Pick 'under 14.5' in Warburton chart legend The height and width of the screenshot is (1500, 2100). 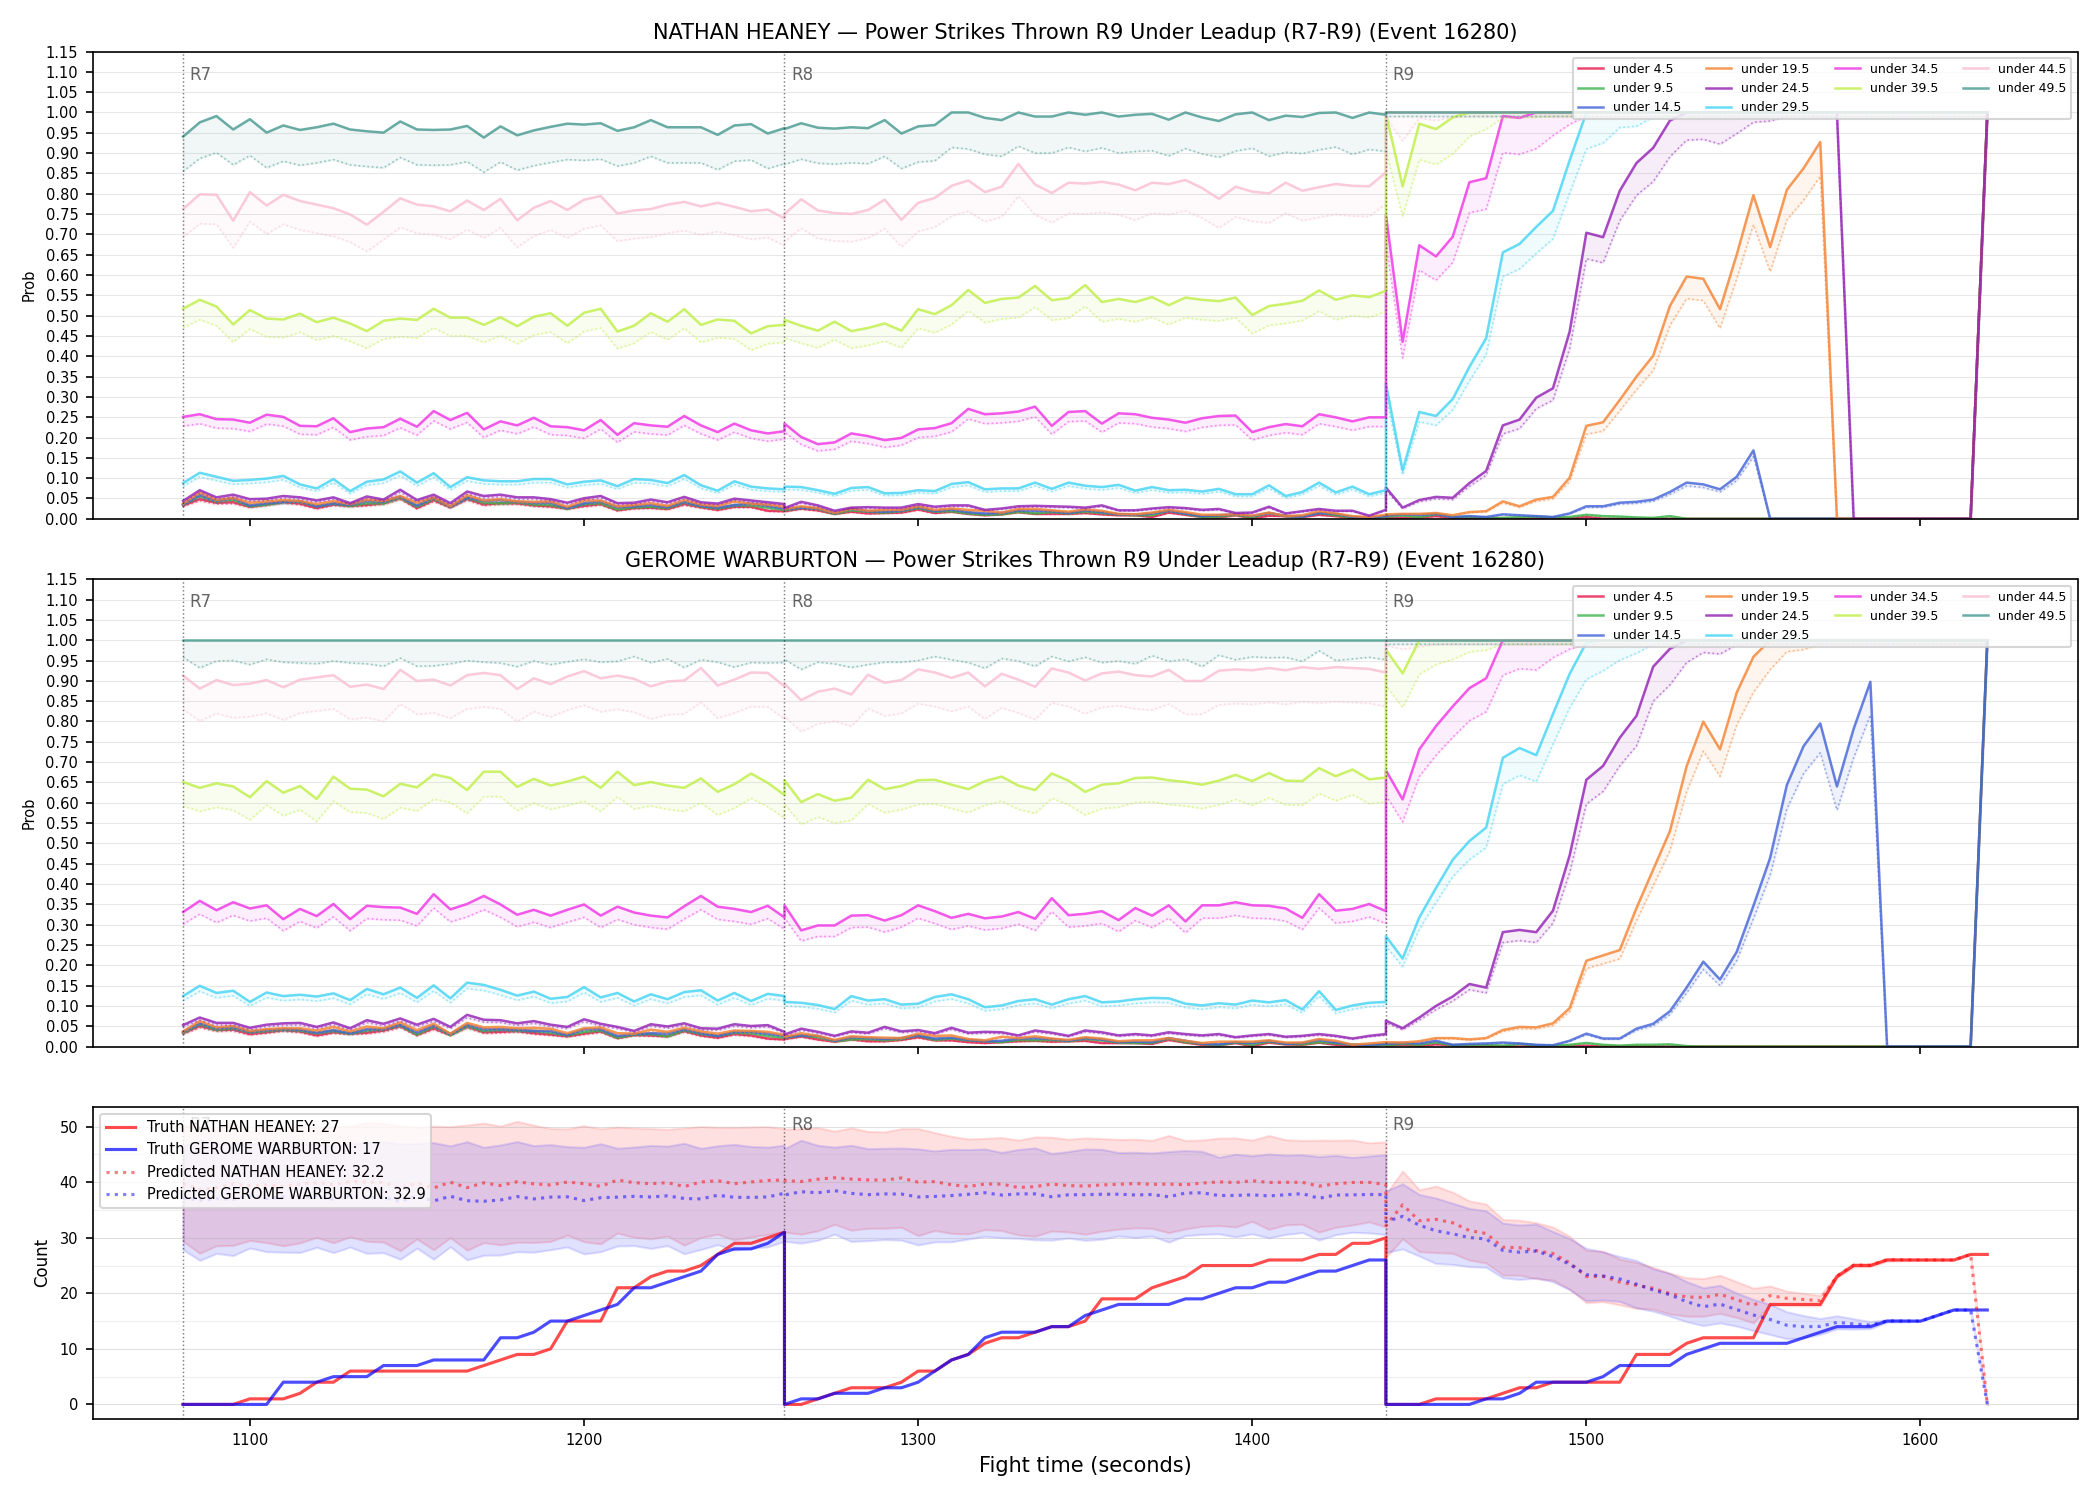[1630, 635]
